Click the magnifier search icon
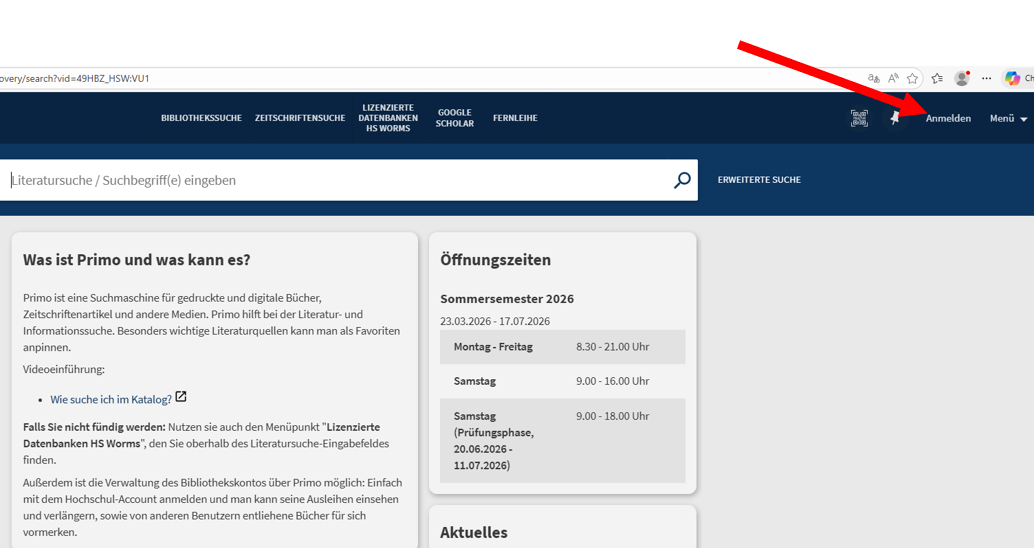The width and height of the screenshot is (1034, 548). coord(682,180)
